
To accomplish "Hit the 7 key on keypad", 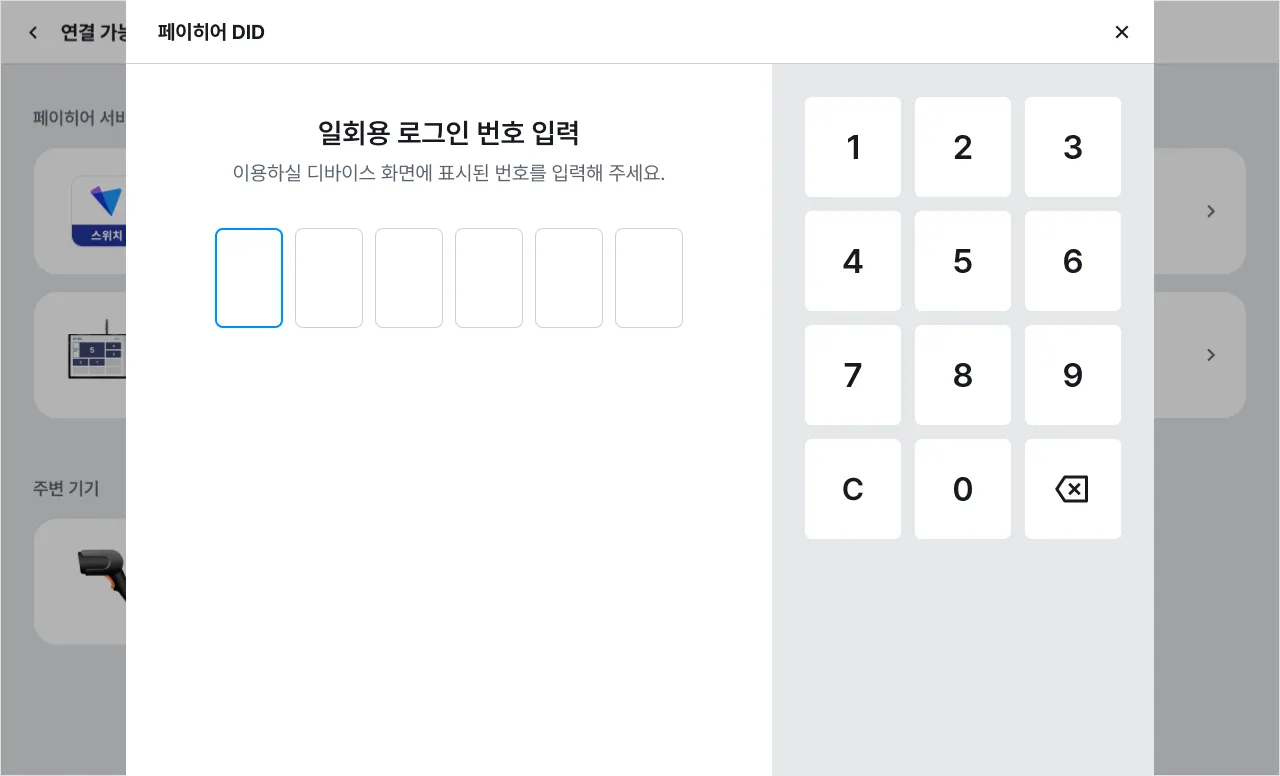I will tap(853, 375).
